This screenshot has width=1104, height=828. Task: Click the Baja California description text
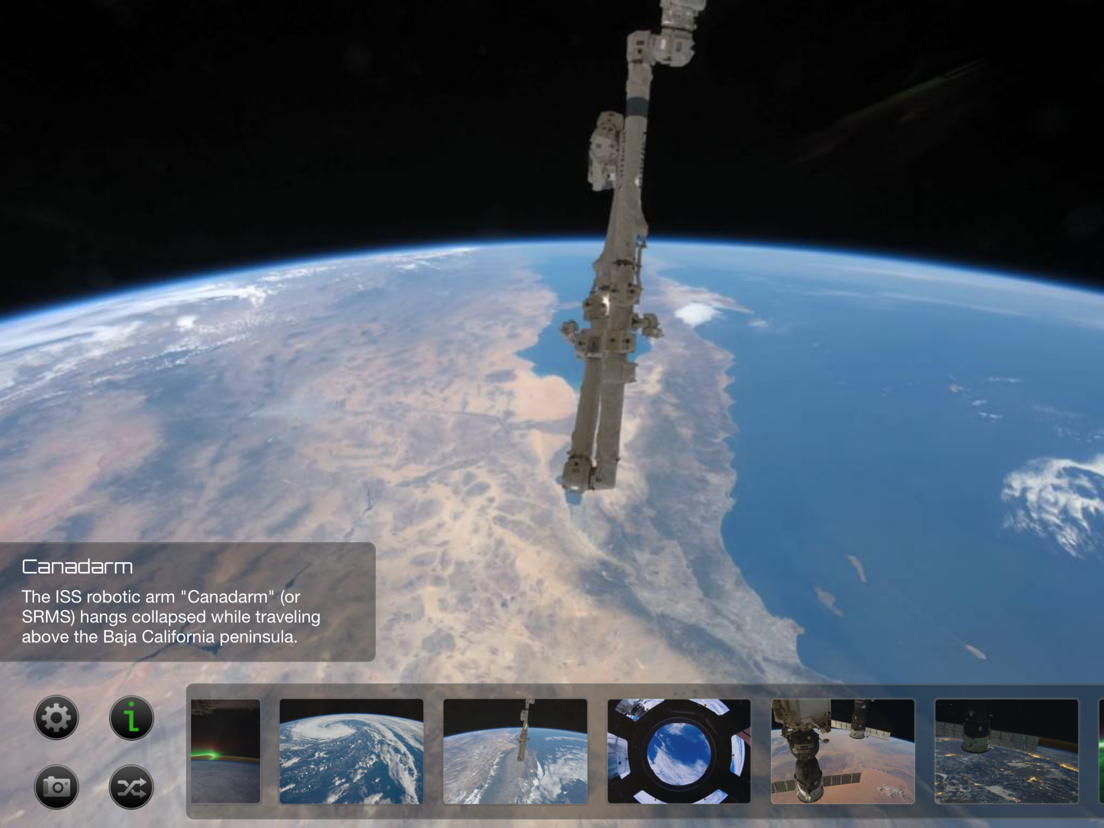[x=171, y=617]
